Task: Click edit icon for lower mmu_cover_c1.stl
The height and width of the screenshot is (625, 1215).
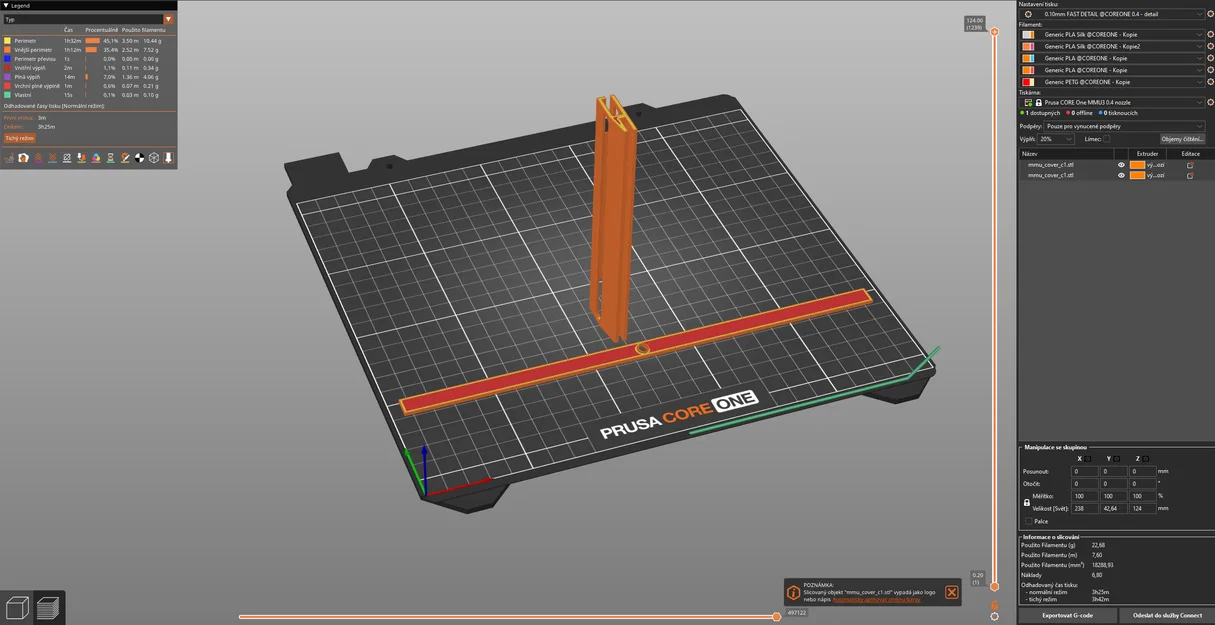Action: pos(1190,175)
